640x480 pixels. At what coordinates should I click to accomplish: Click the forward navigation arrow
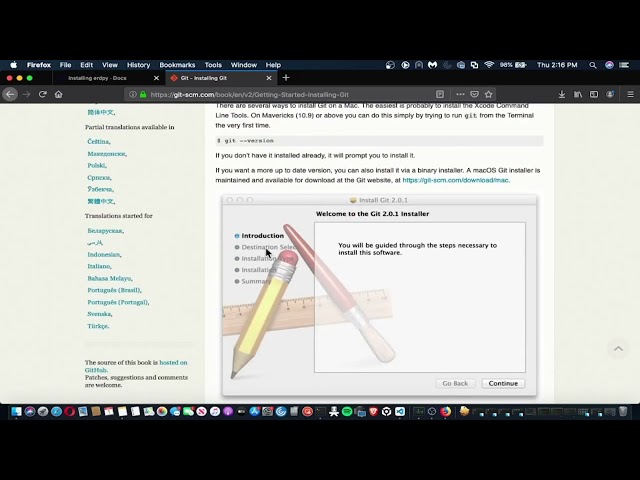(x=27, y=94)
